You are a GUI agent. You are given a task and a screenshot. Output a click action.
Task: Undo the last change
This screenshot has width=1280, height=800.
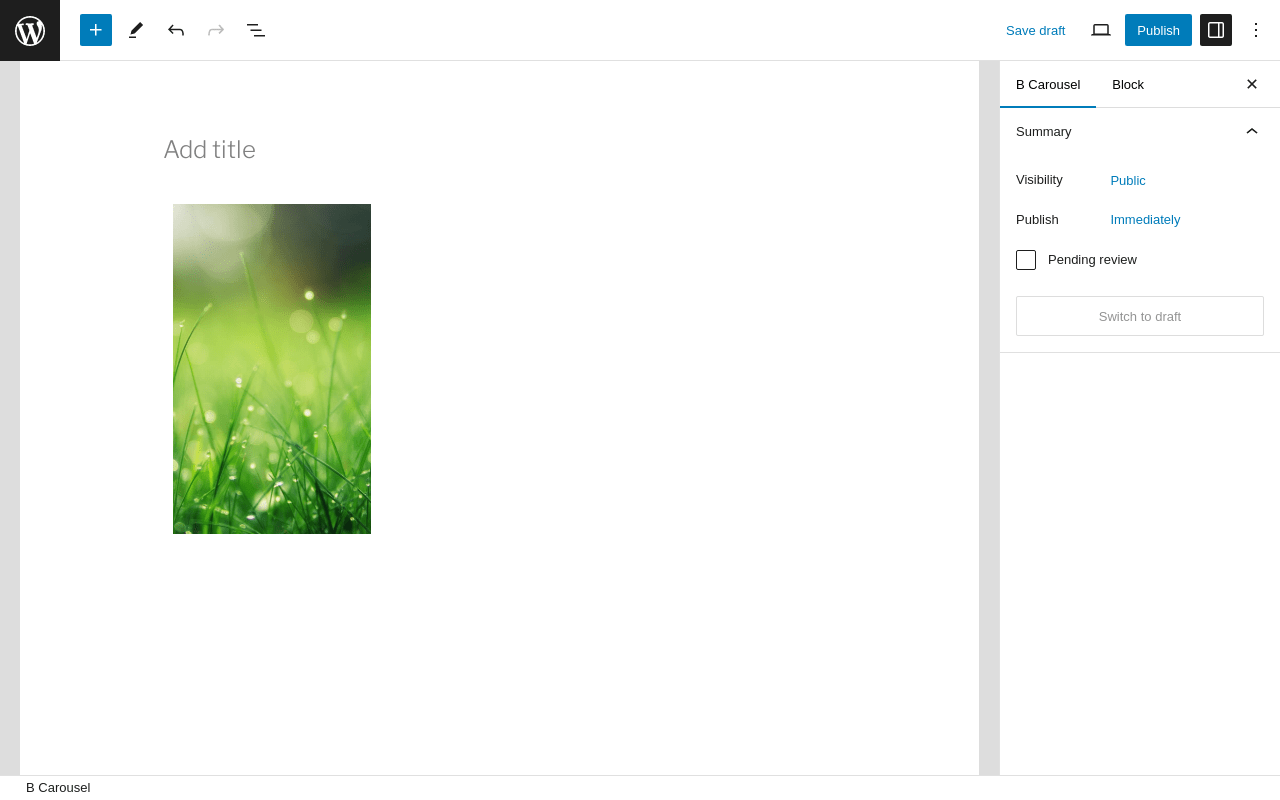click(176, 30)
